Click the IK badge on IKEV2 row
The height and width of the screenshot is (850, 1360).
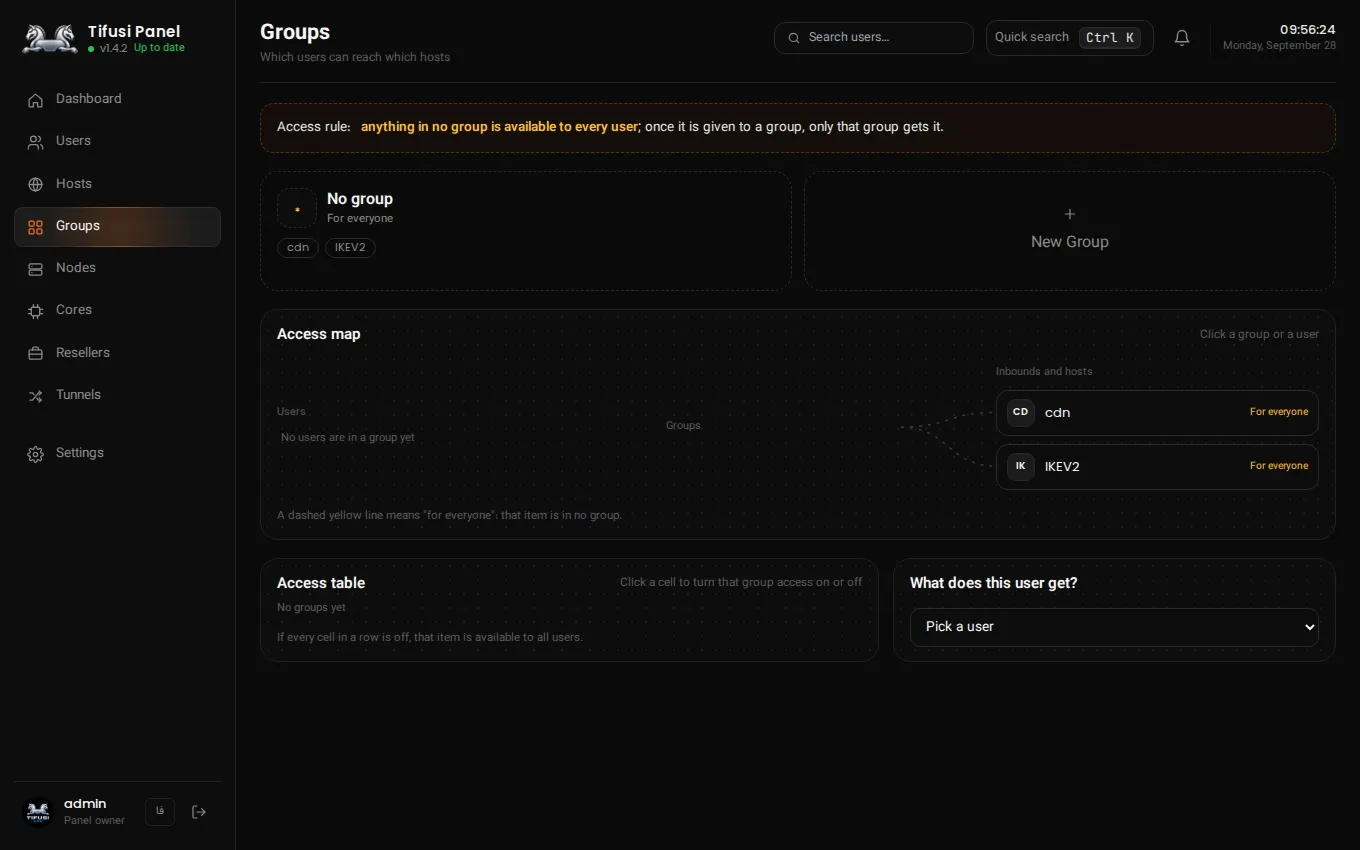[x=1021, y=466]
